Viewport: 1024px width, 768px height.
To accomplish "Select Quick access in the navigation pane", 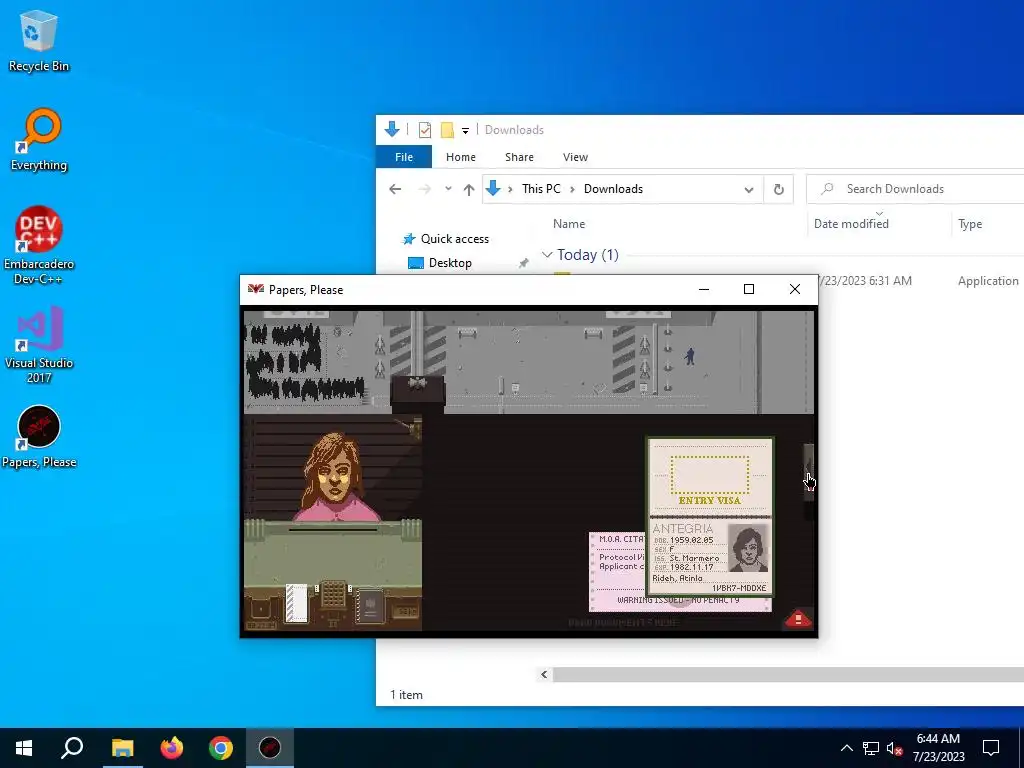I will [x=445, y=239].
